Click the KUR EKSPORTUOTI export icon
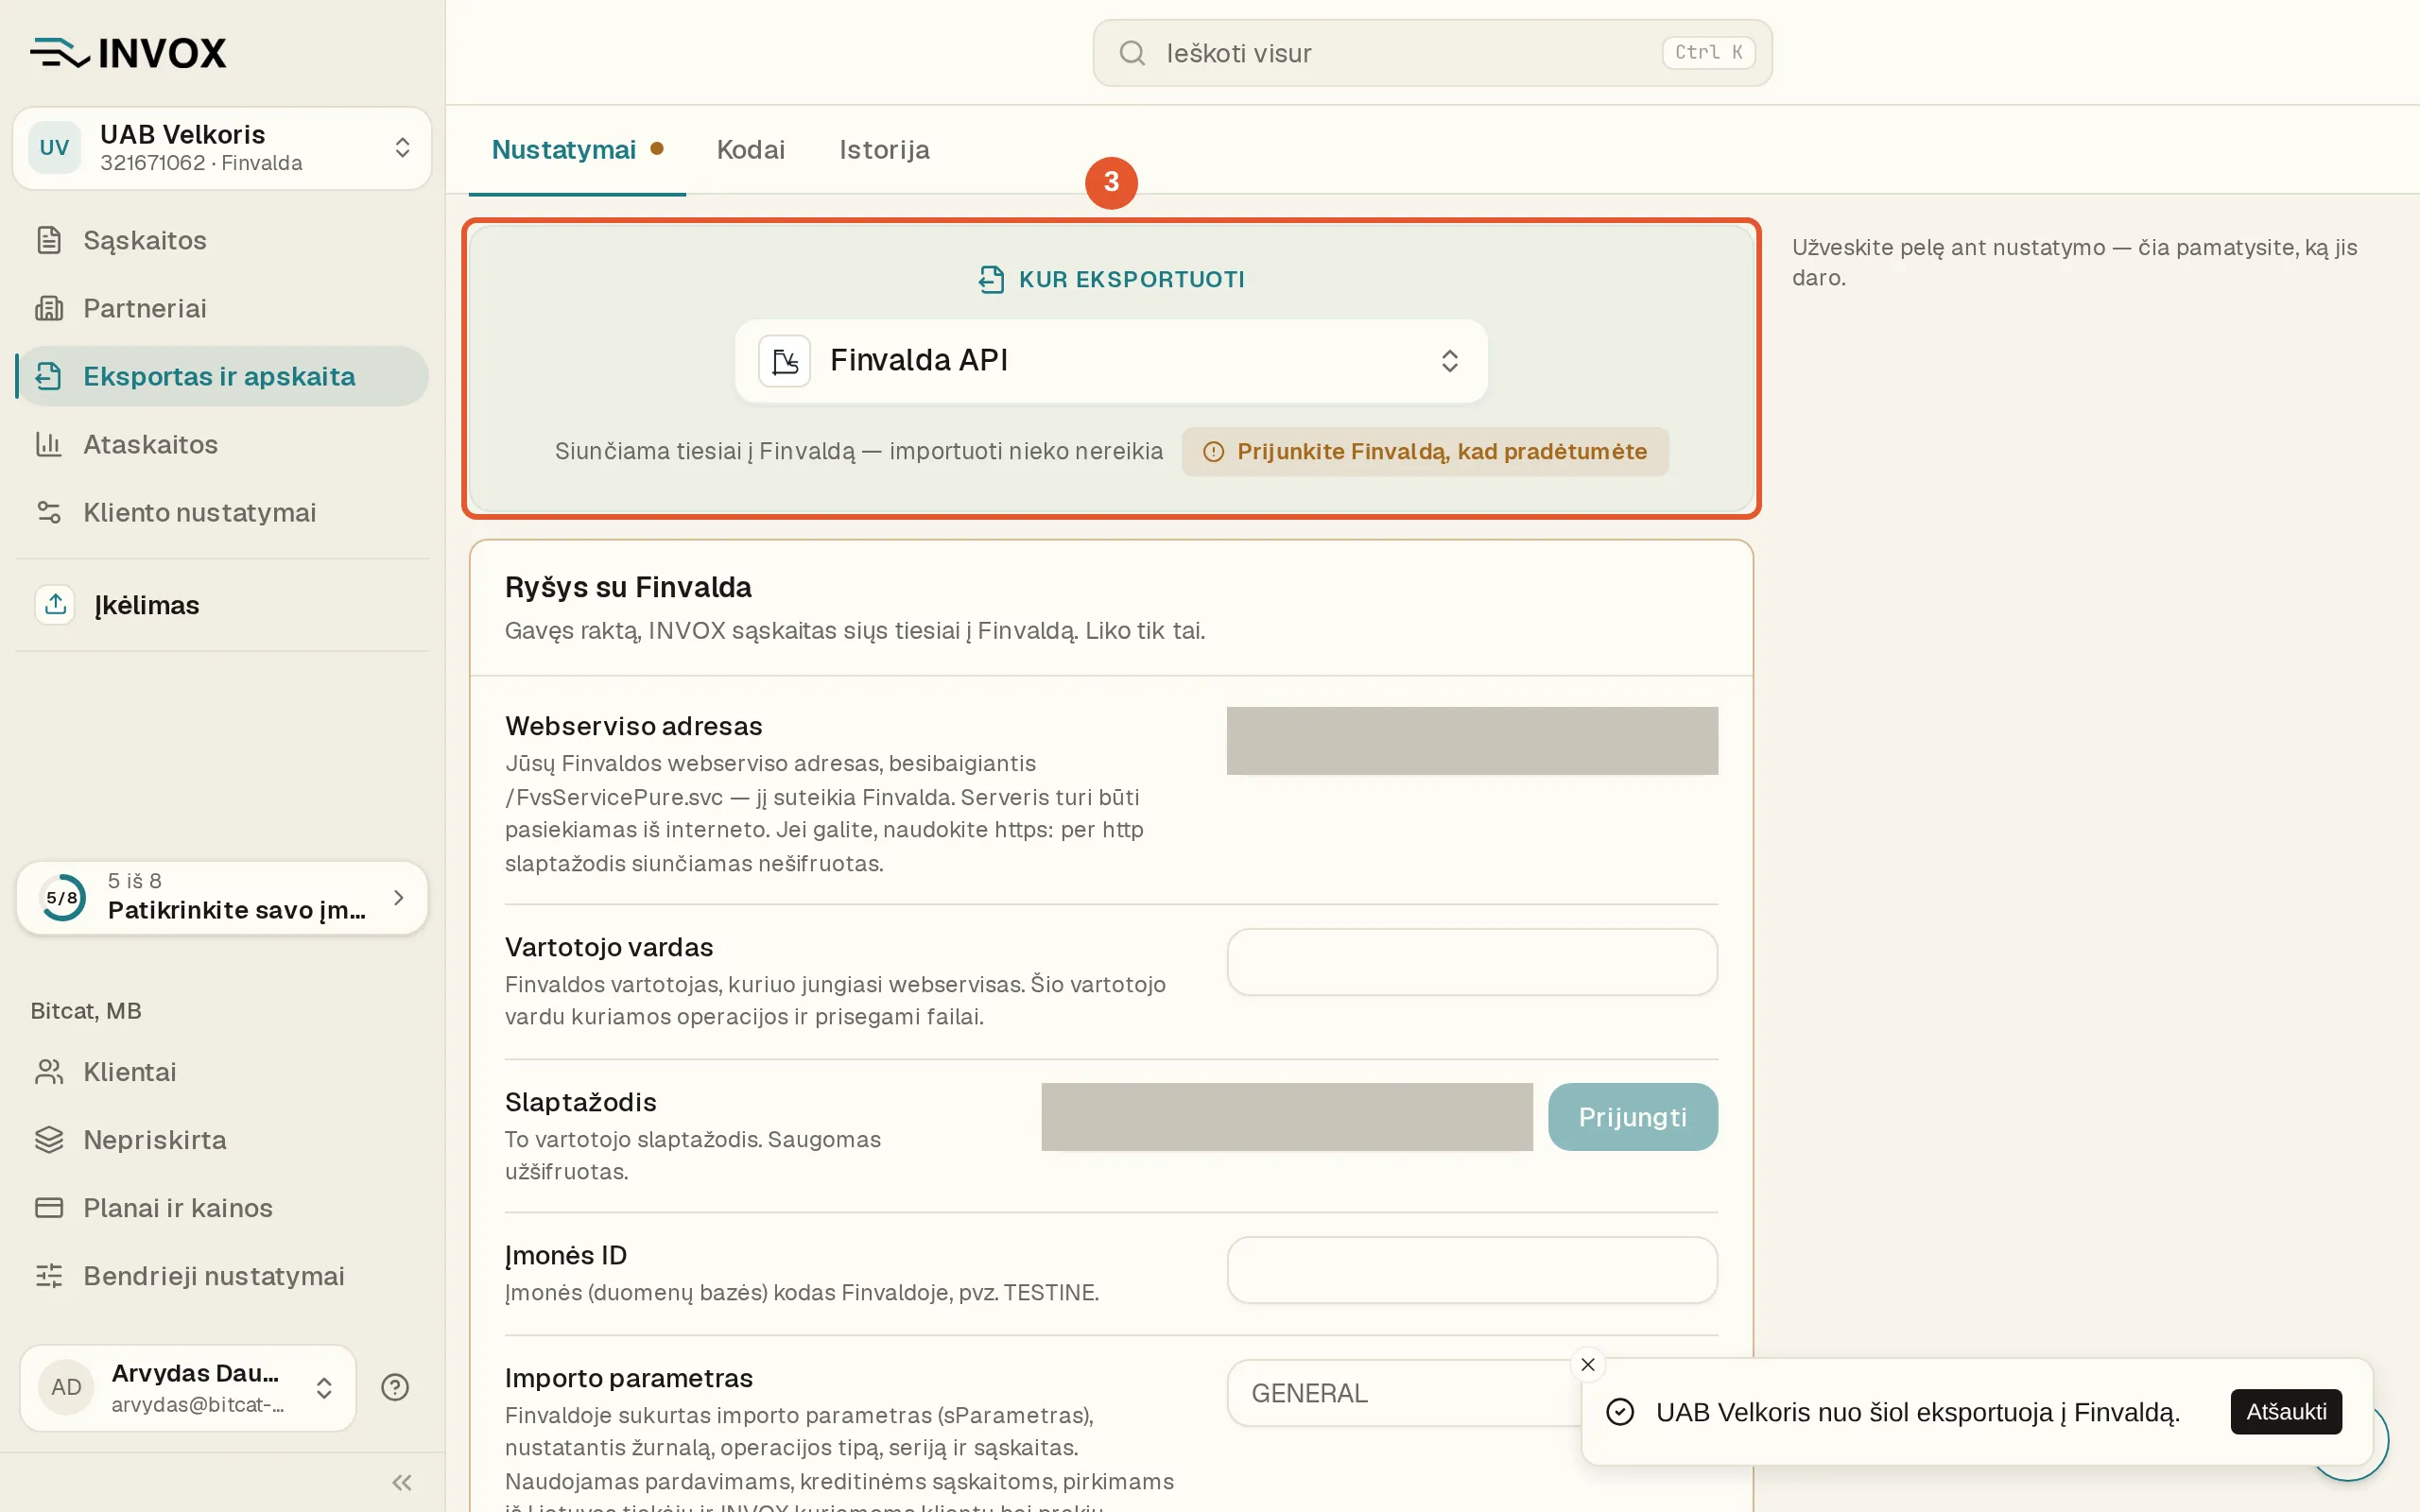2420x1512 pixels. coord(990,279)
